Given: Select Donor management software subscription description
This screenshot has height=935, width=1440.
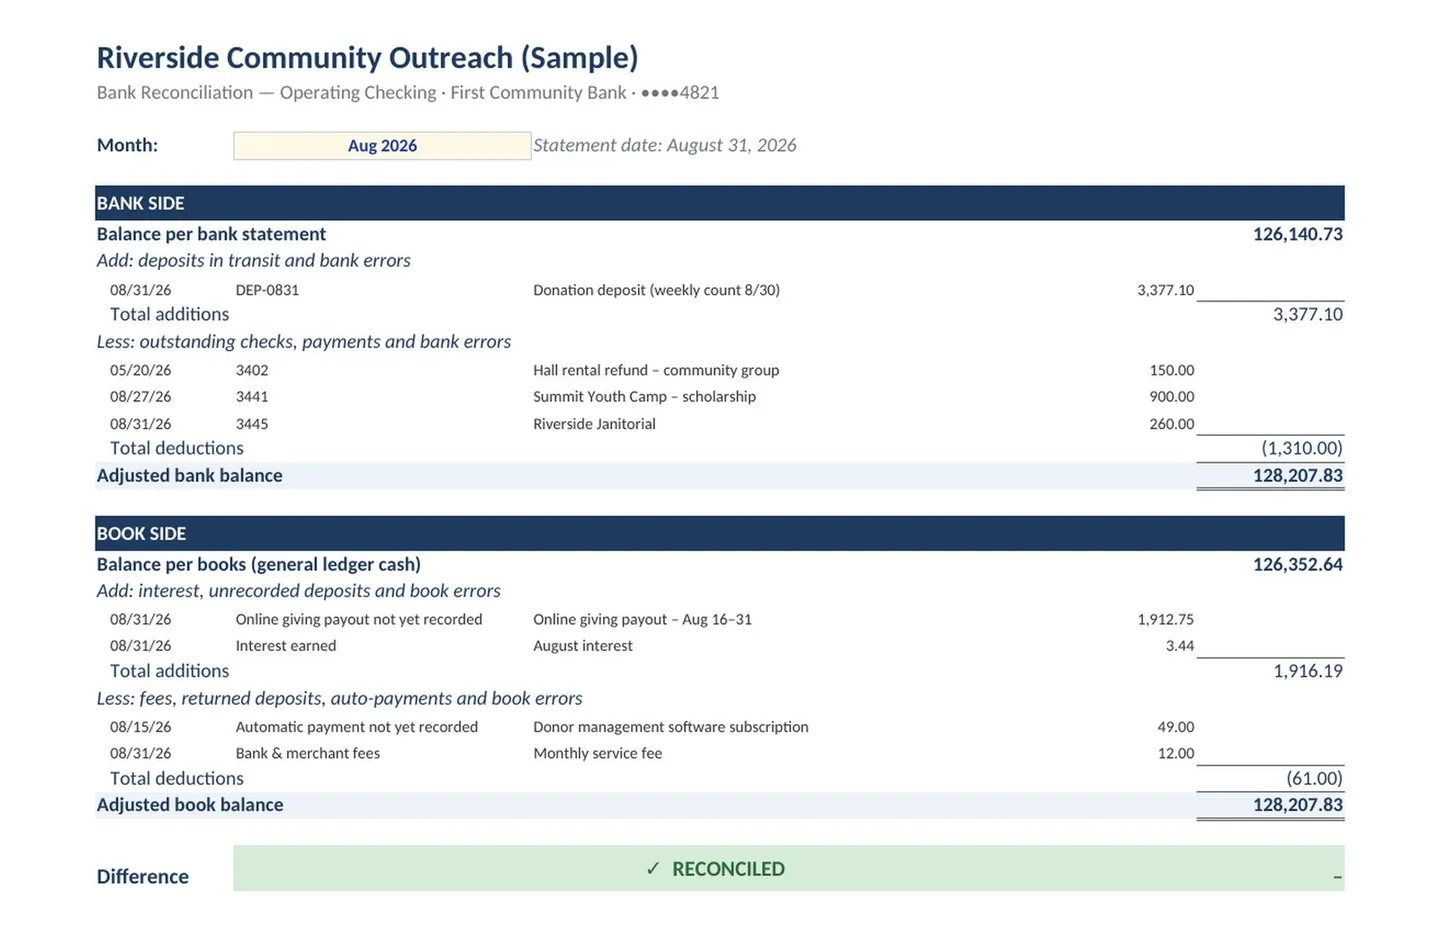Looking at the screenshot, I should [x=670, y=727].
